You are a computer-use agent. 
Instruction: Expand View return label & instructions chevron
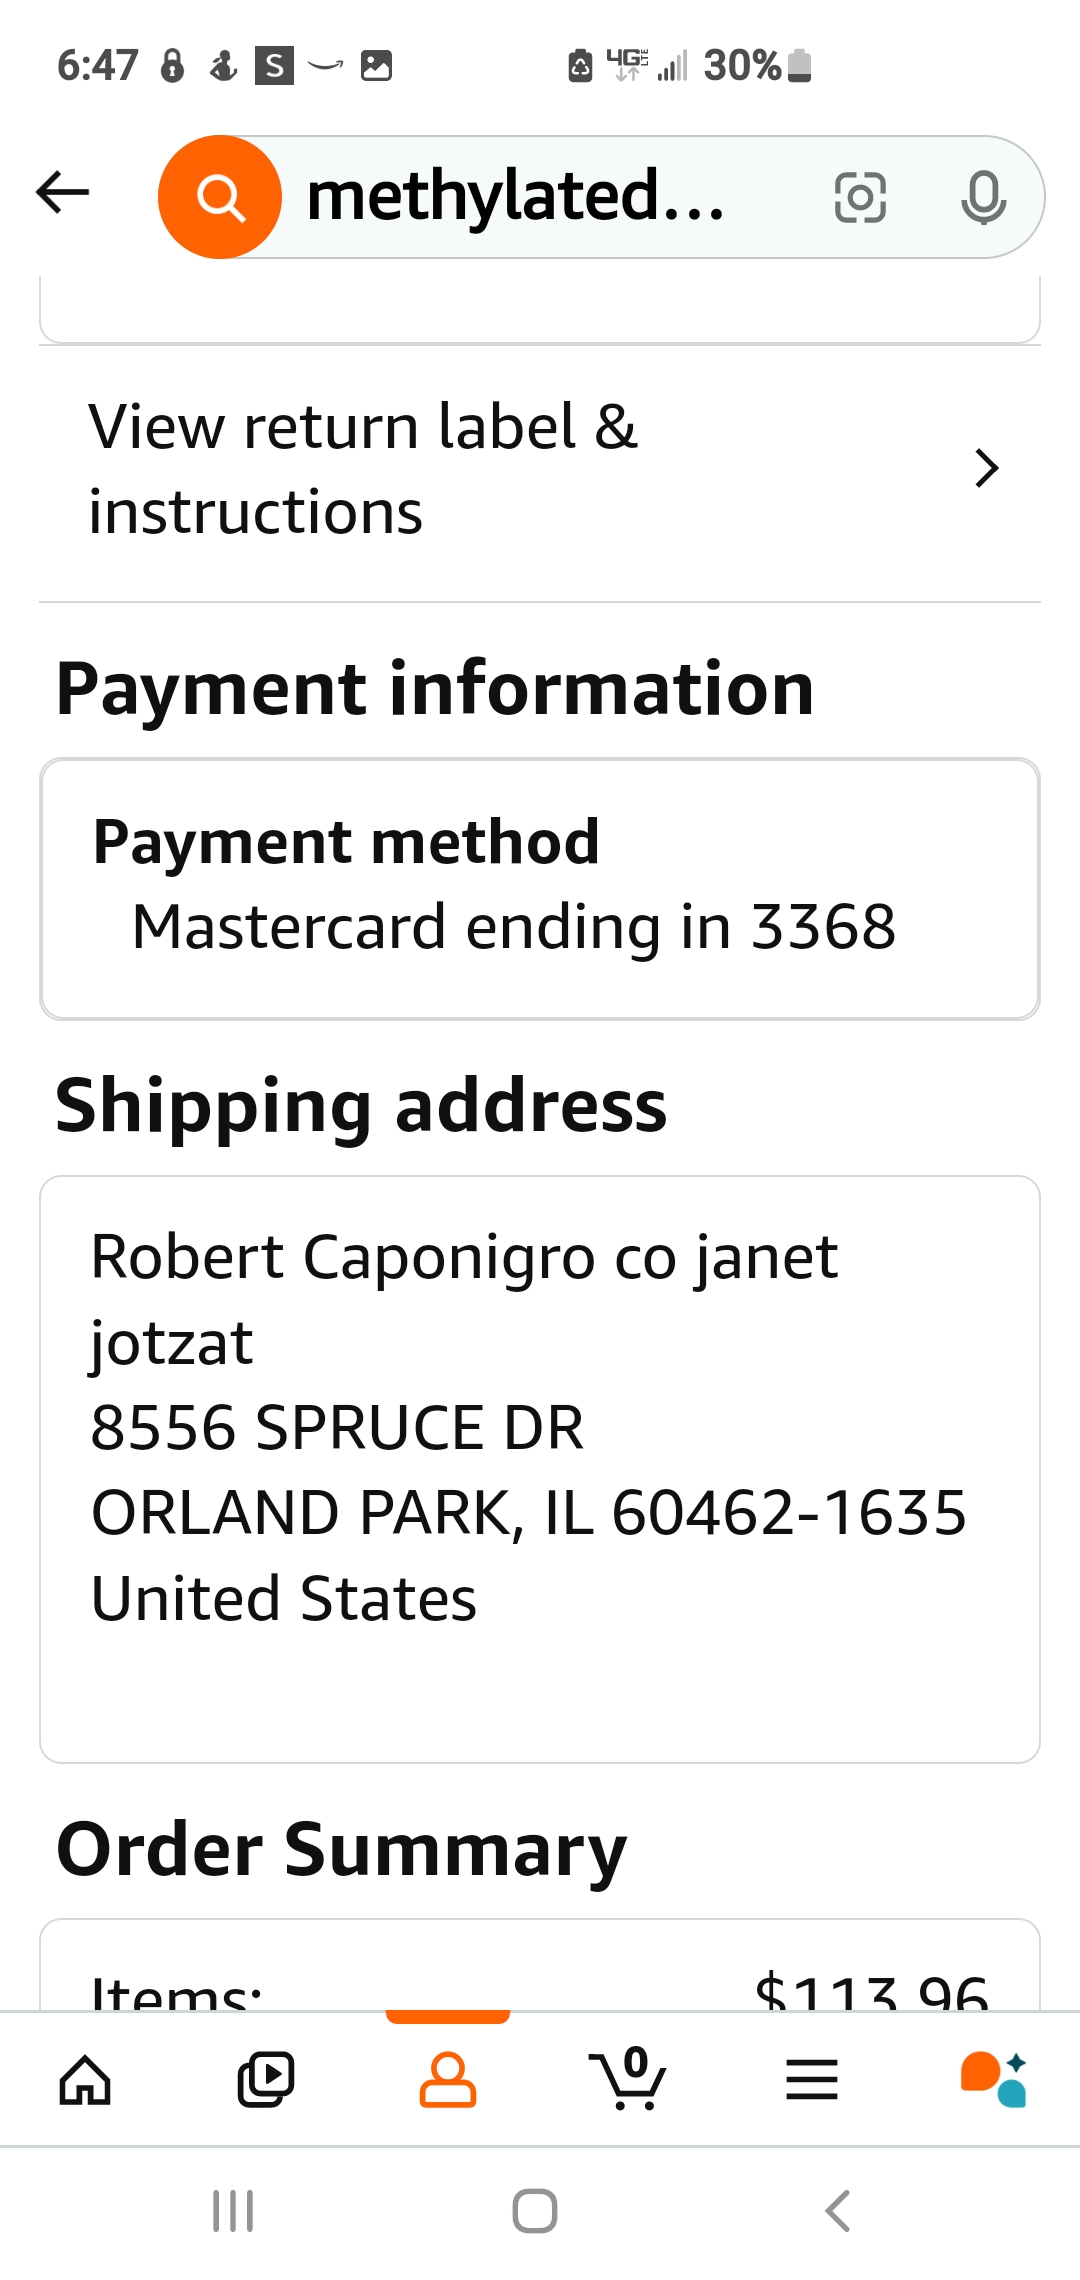tap(987, 468)
